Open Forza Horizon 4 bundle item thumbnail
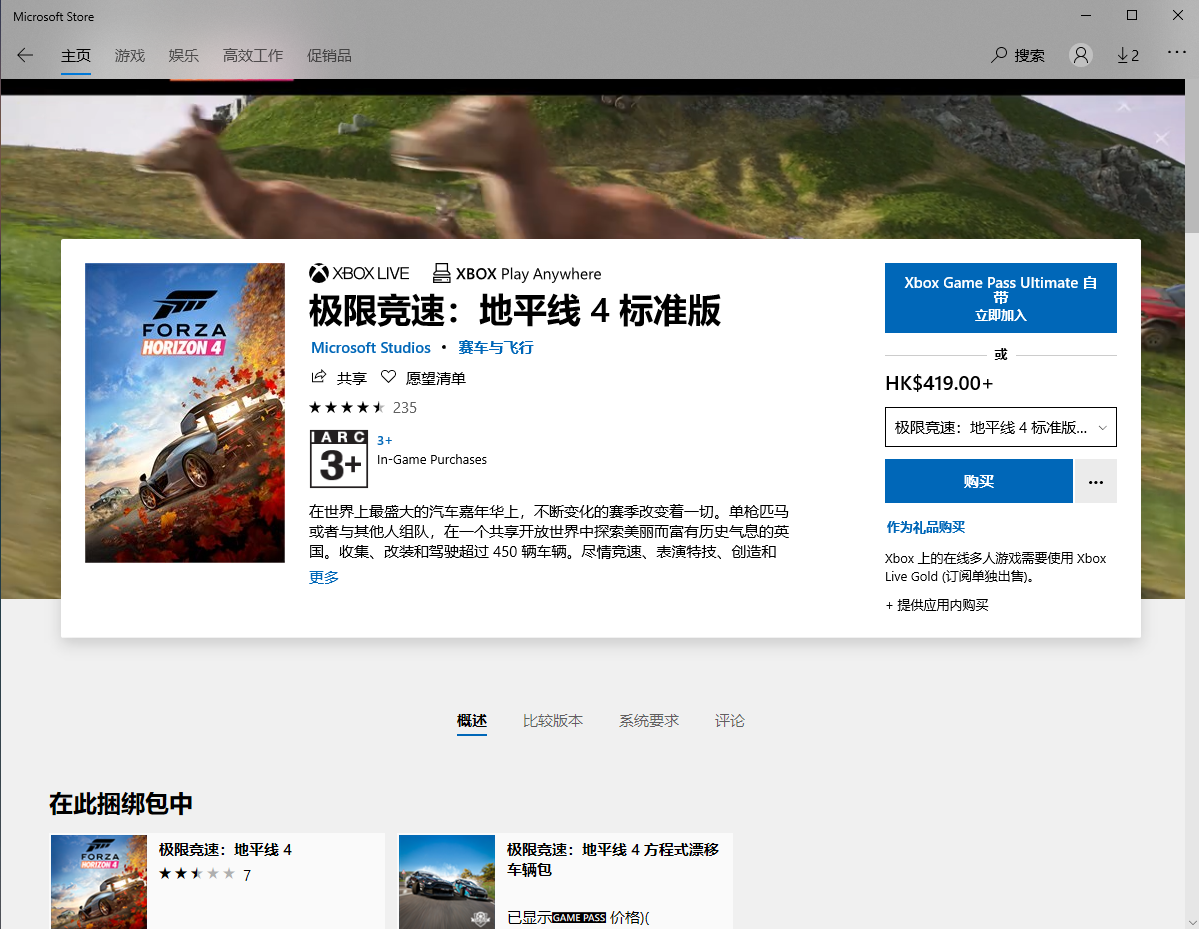Screen dimensions: 1199x929 coord(99,882)
